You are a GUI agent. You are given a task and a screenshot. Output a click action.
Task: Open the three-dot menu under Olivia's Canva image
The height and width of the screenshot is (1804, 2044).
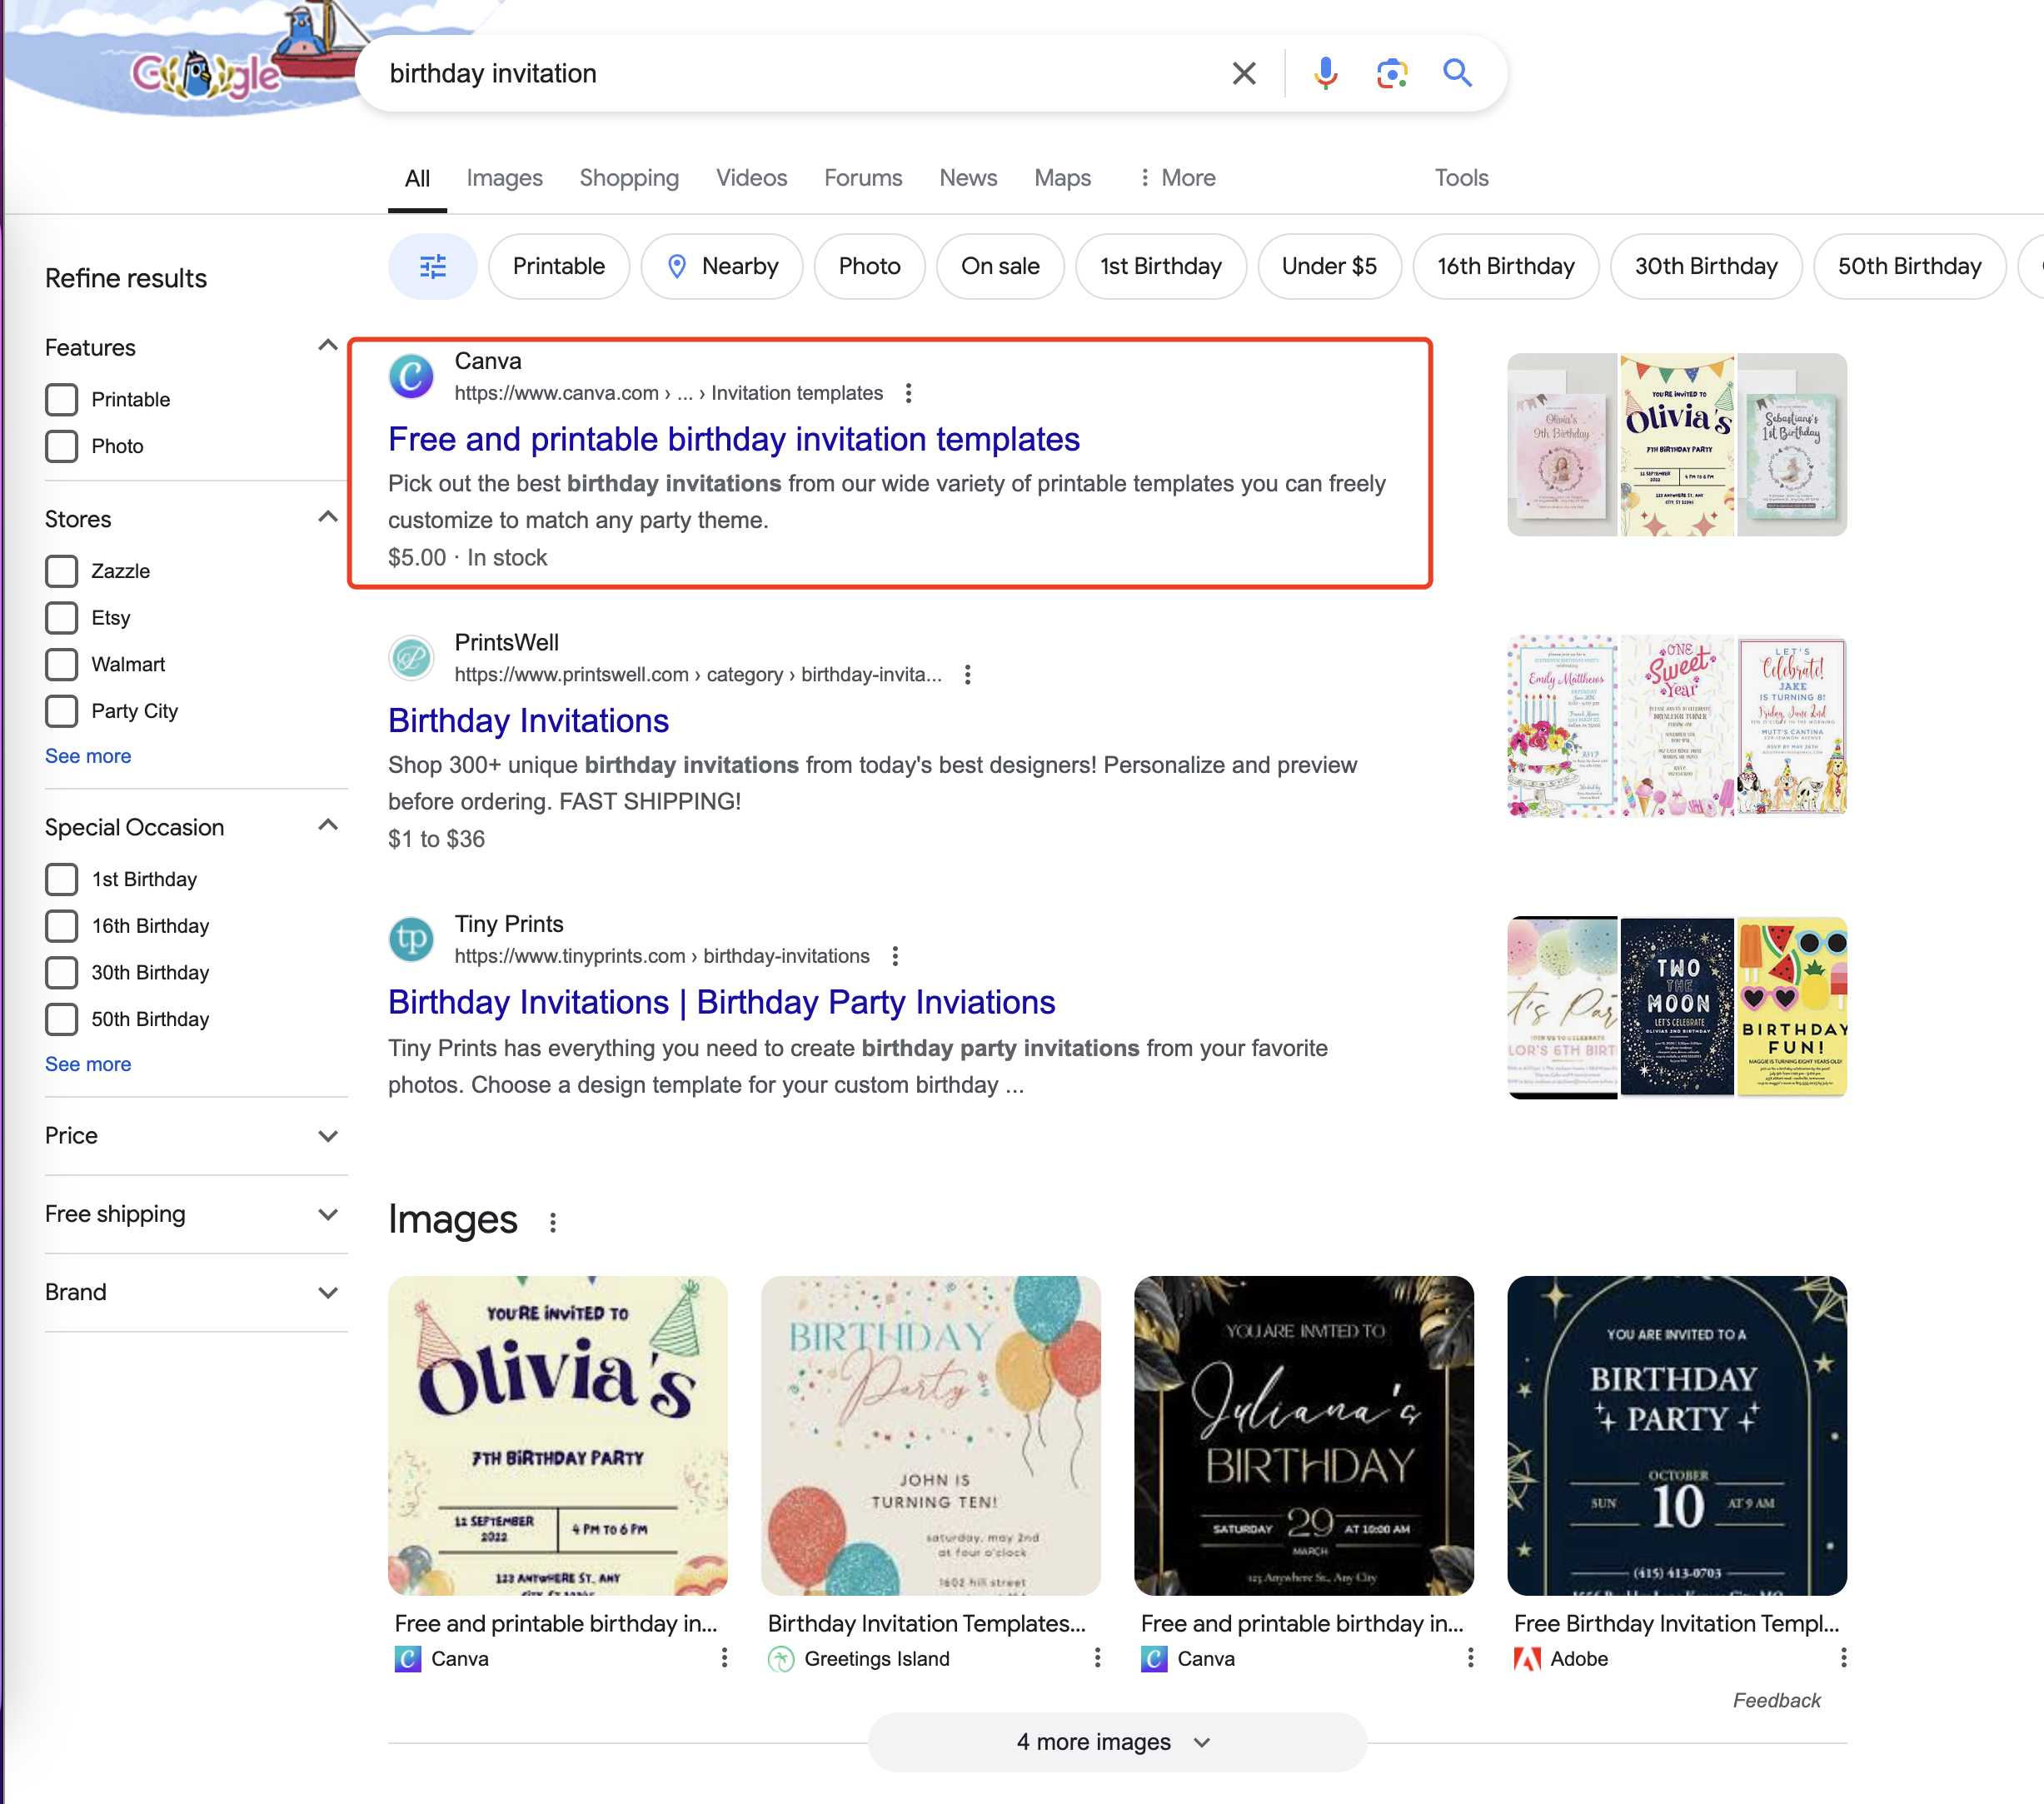724,1658
